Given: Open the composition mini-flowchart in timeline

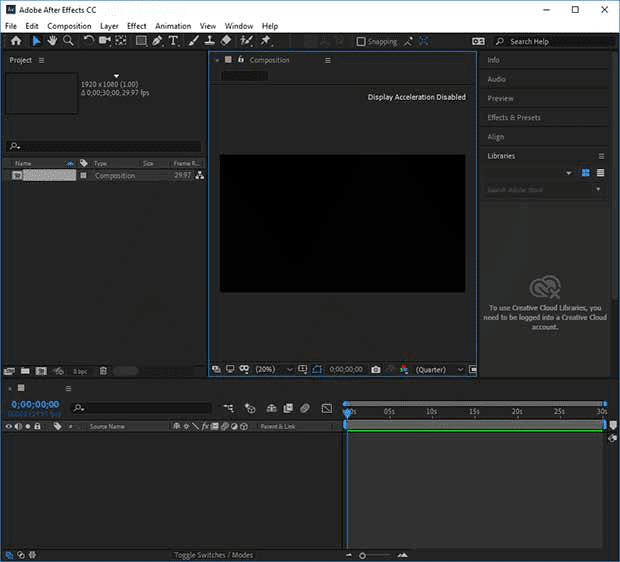Looking at the screenshot, I should (229, 408).
